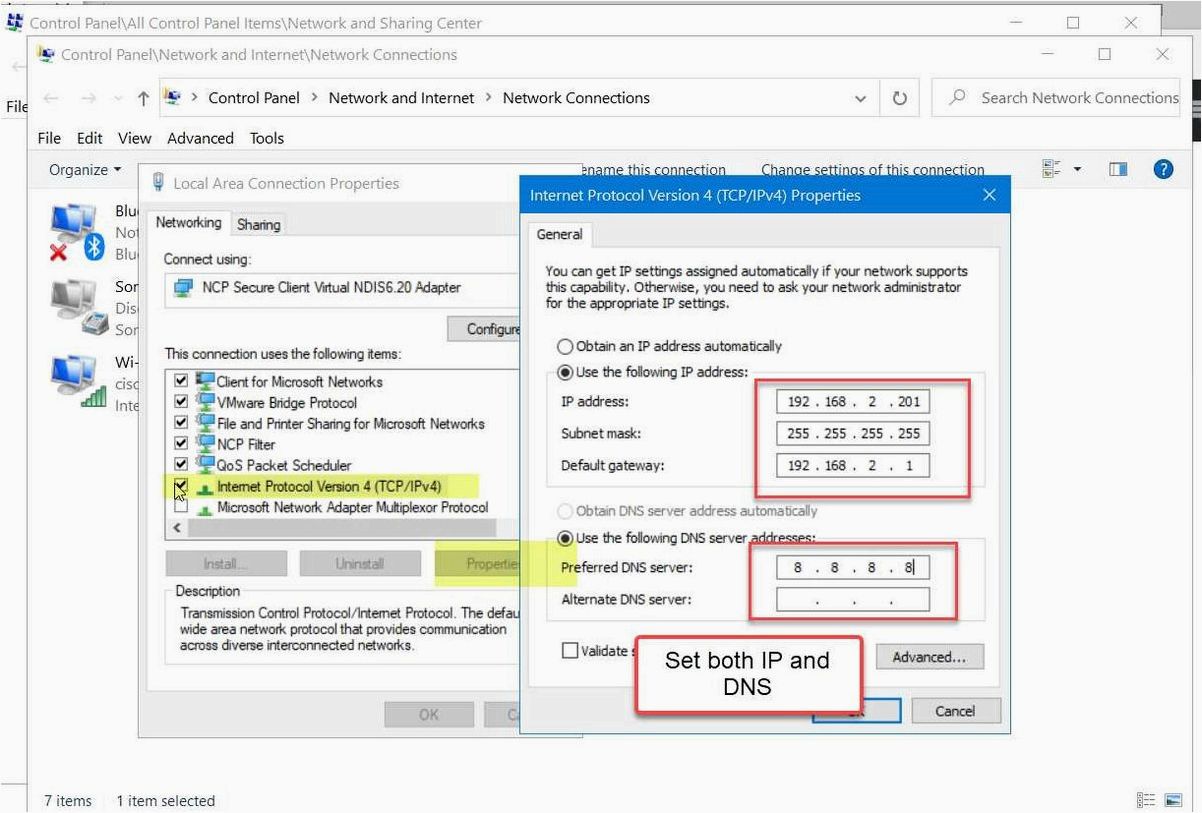The width and height of the screenshot is (1202, 813).
Task: Switch to the Sharing tab
Action: [x=258, y=225]
